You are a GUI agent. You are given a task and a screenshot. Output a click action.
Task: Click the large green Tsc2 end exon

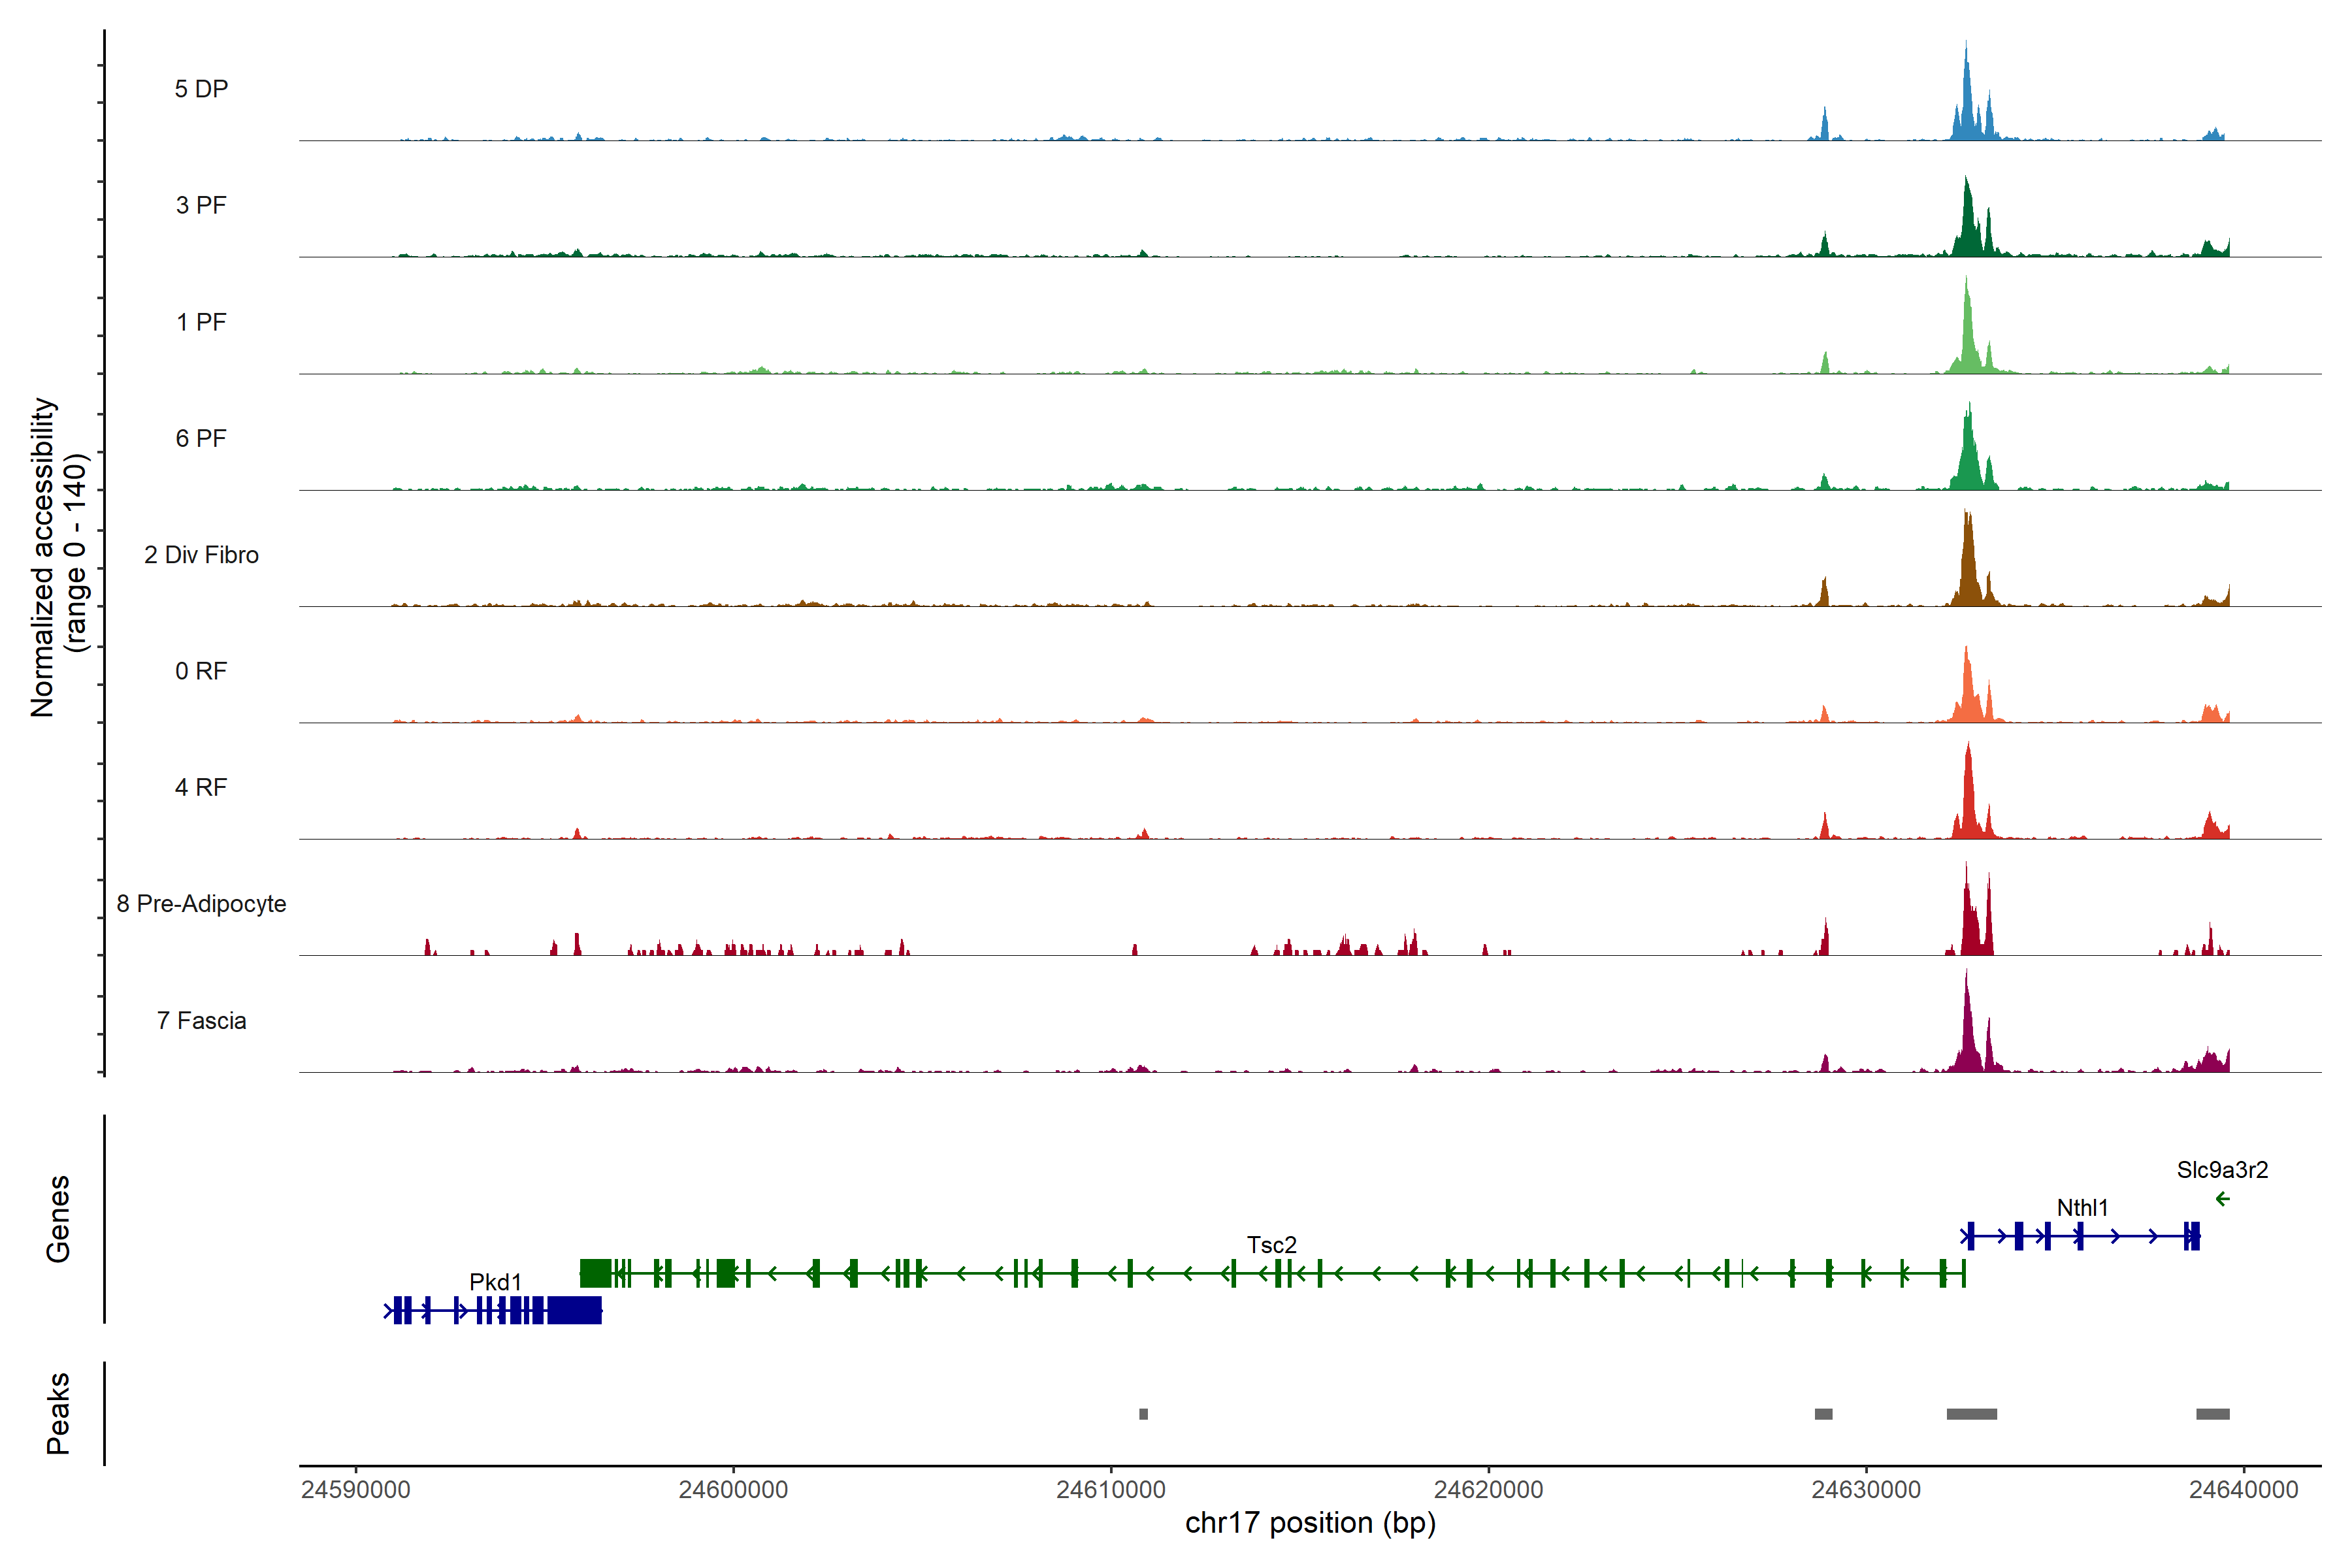(x=595, y=1273)
